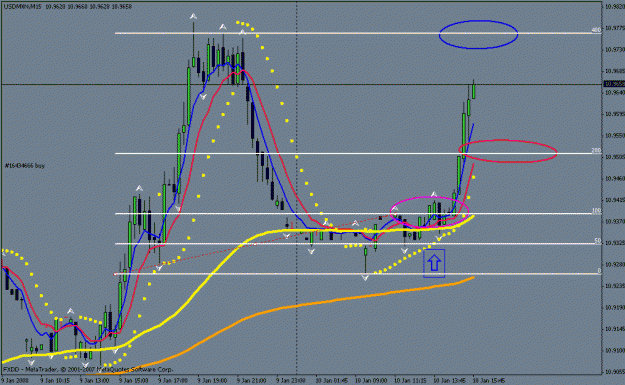Click the USDMXN,M15 chart title text
The height and width of the screenshot is (385, 625).
(x=22, y=6)
